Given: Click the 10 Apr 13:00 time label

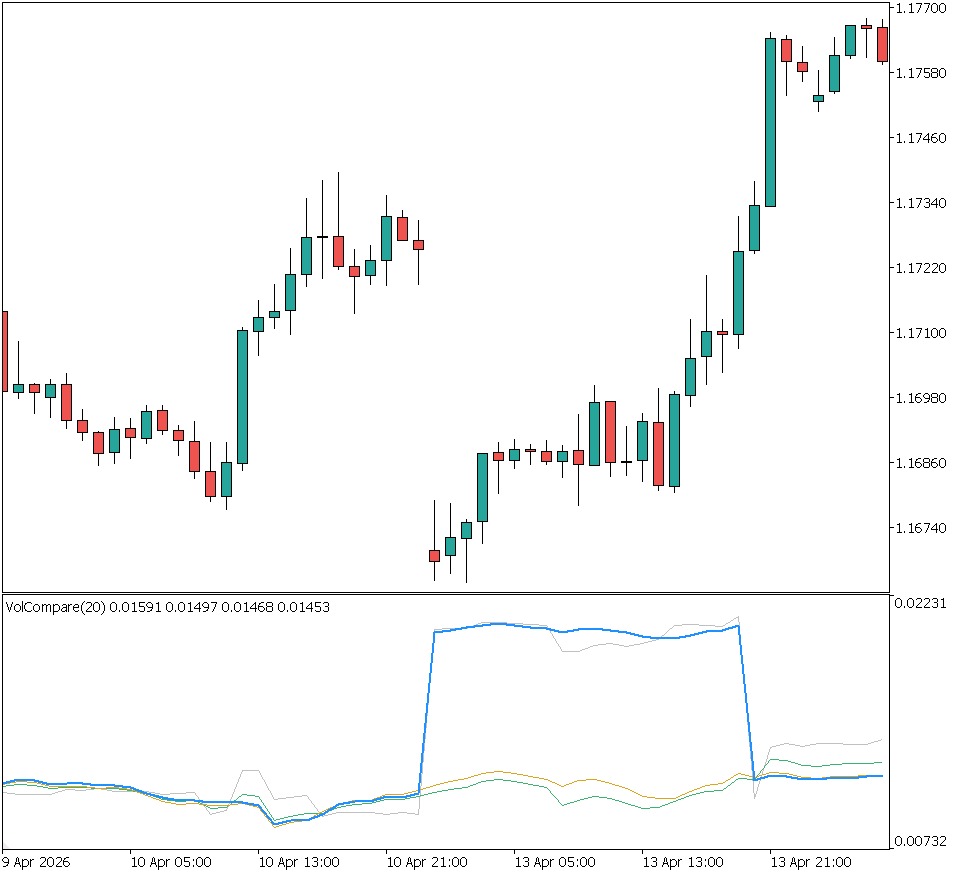Looking at the screenshot, I should tap(299, 862).
